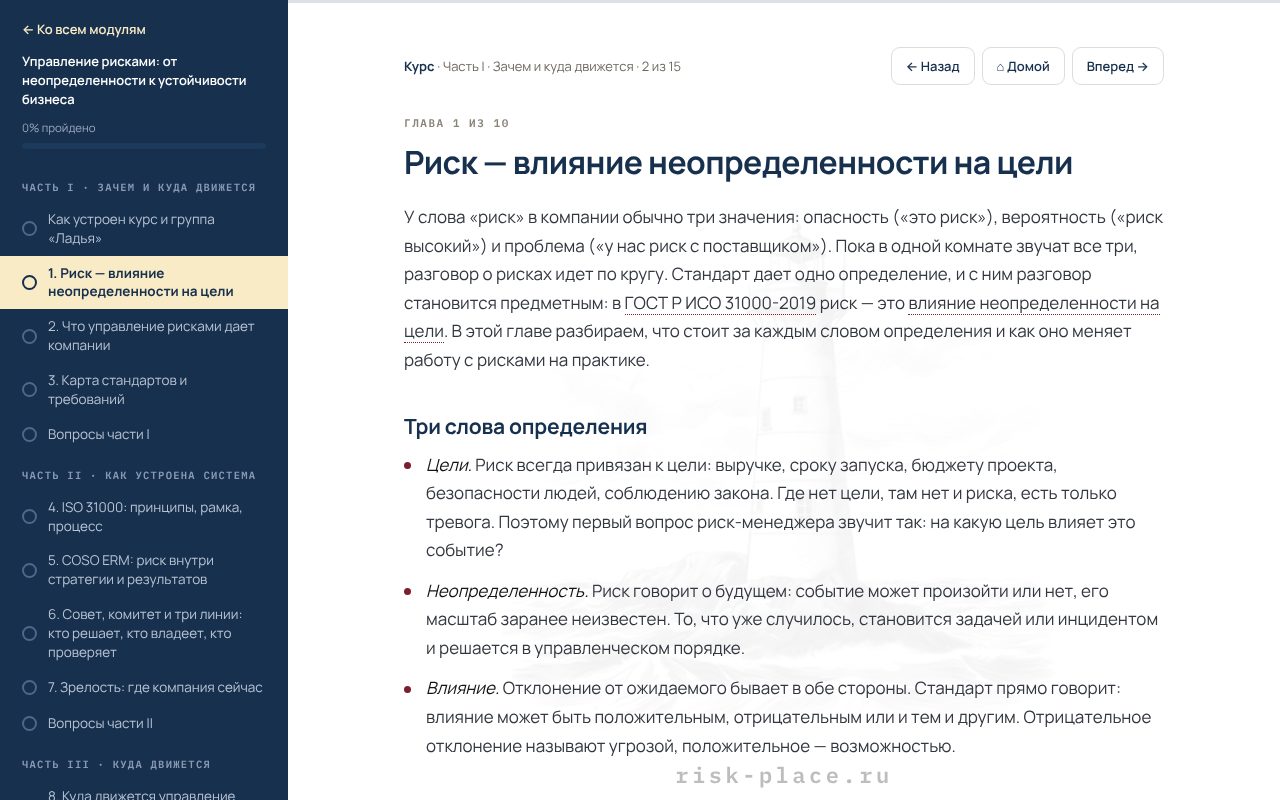Go to next page with 'Вперед →'

[x=1118, y=67]
